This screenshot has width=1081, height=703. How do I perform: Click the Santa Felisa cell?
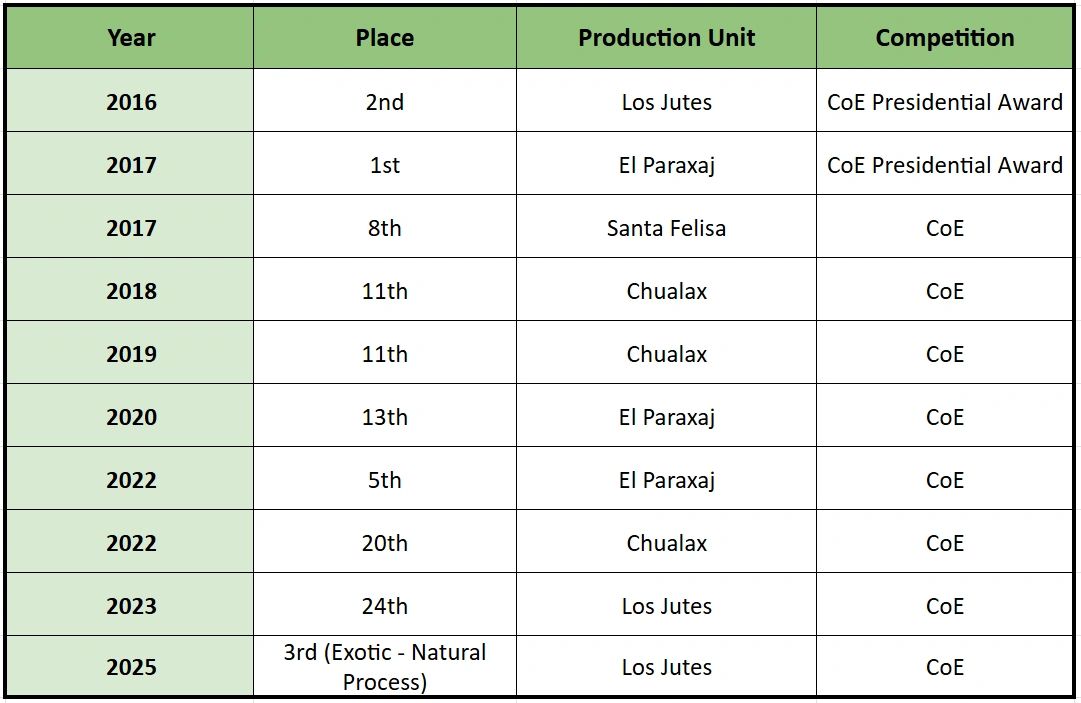click(666, 228)
